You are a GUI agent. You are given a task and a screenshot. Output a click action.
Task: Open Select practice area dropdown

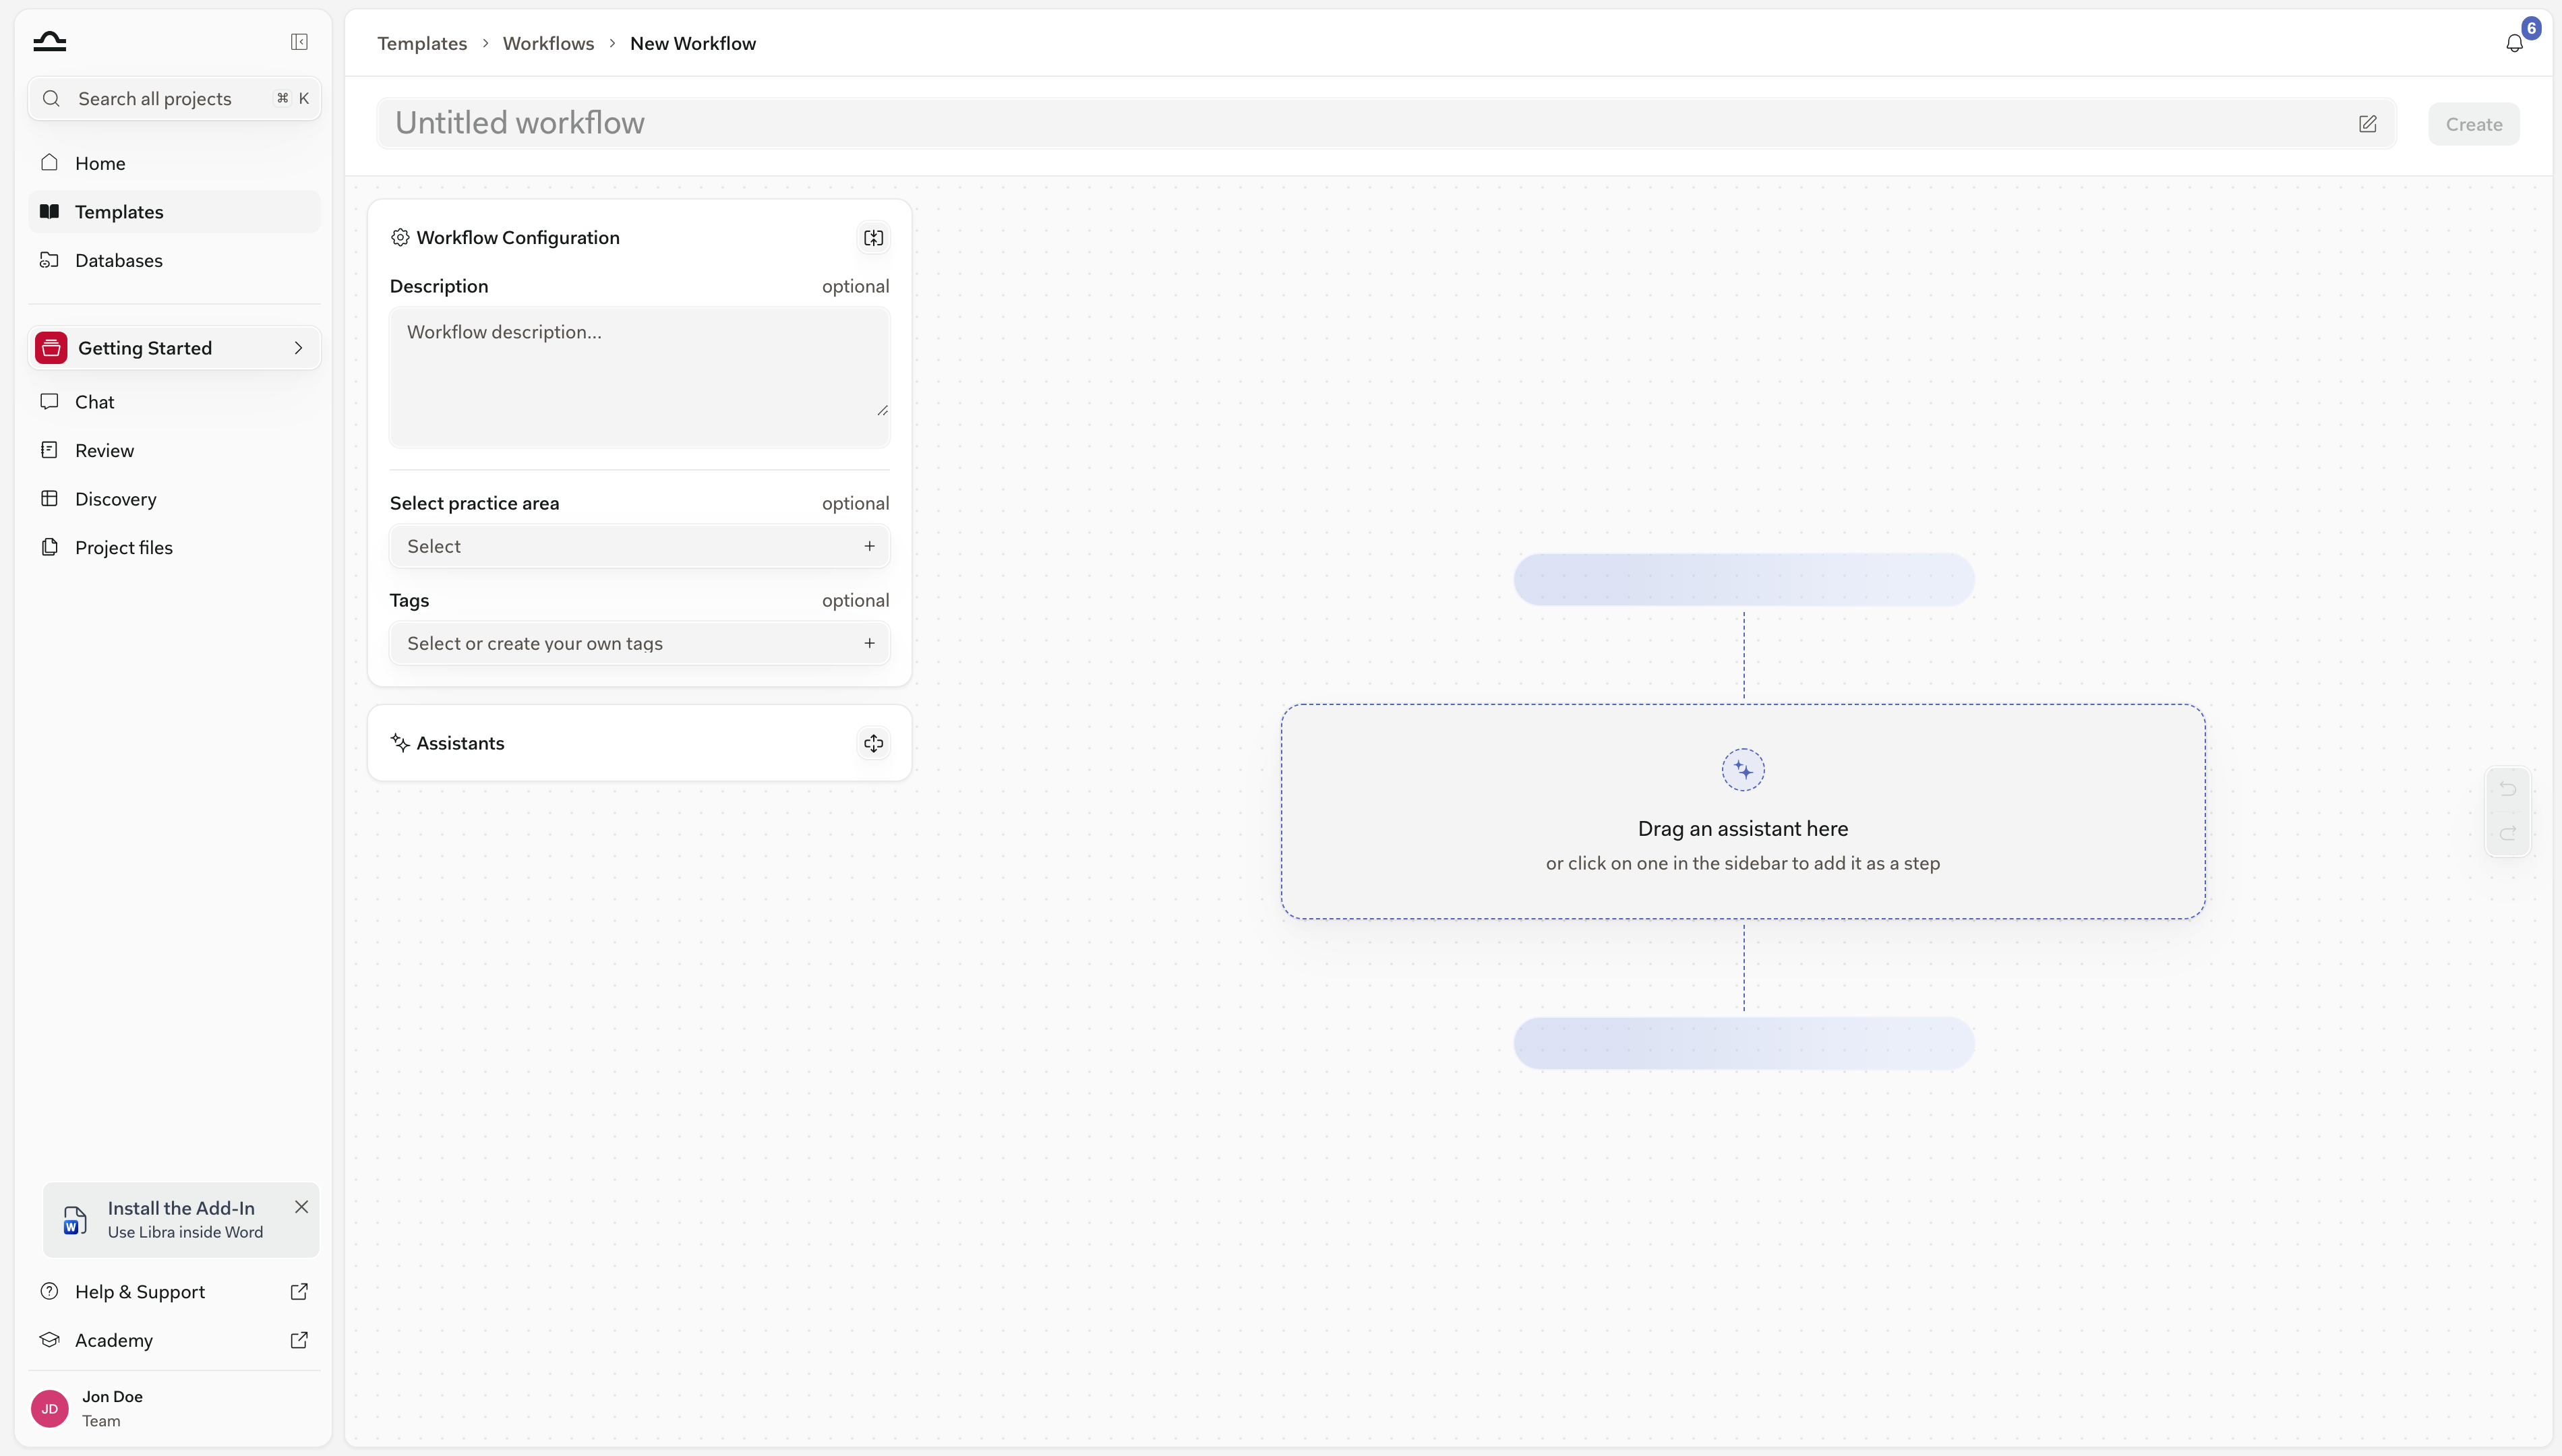639,546
